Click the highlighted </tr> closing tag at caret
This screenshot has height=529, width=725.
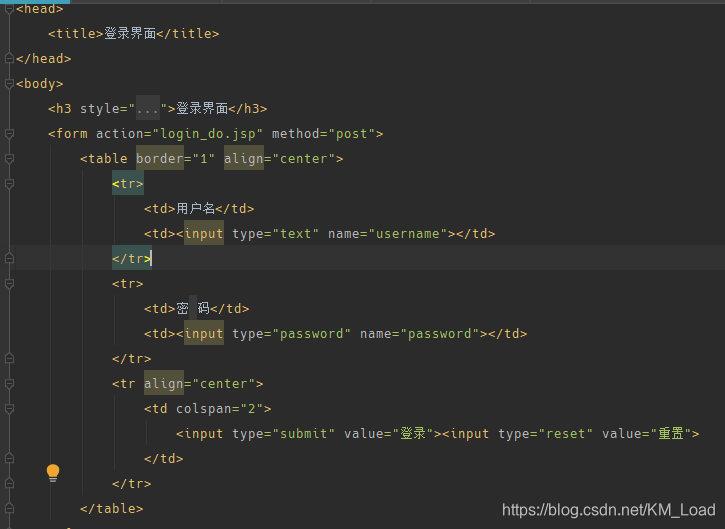(132, 258)
